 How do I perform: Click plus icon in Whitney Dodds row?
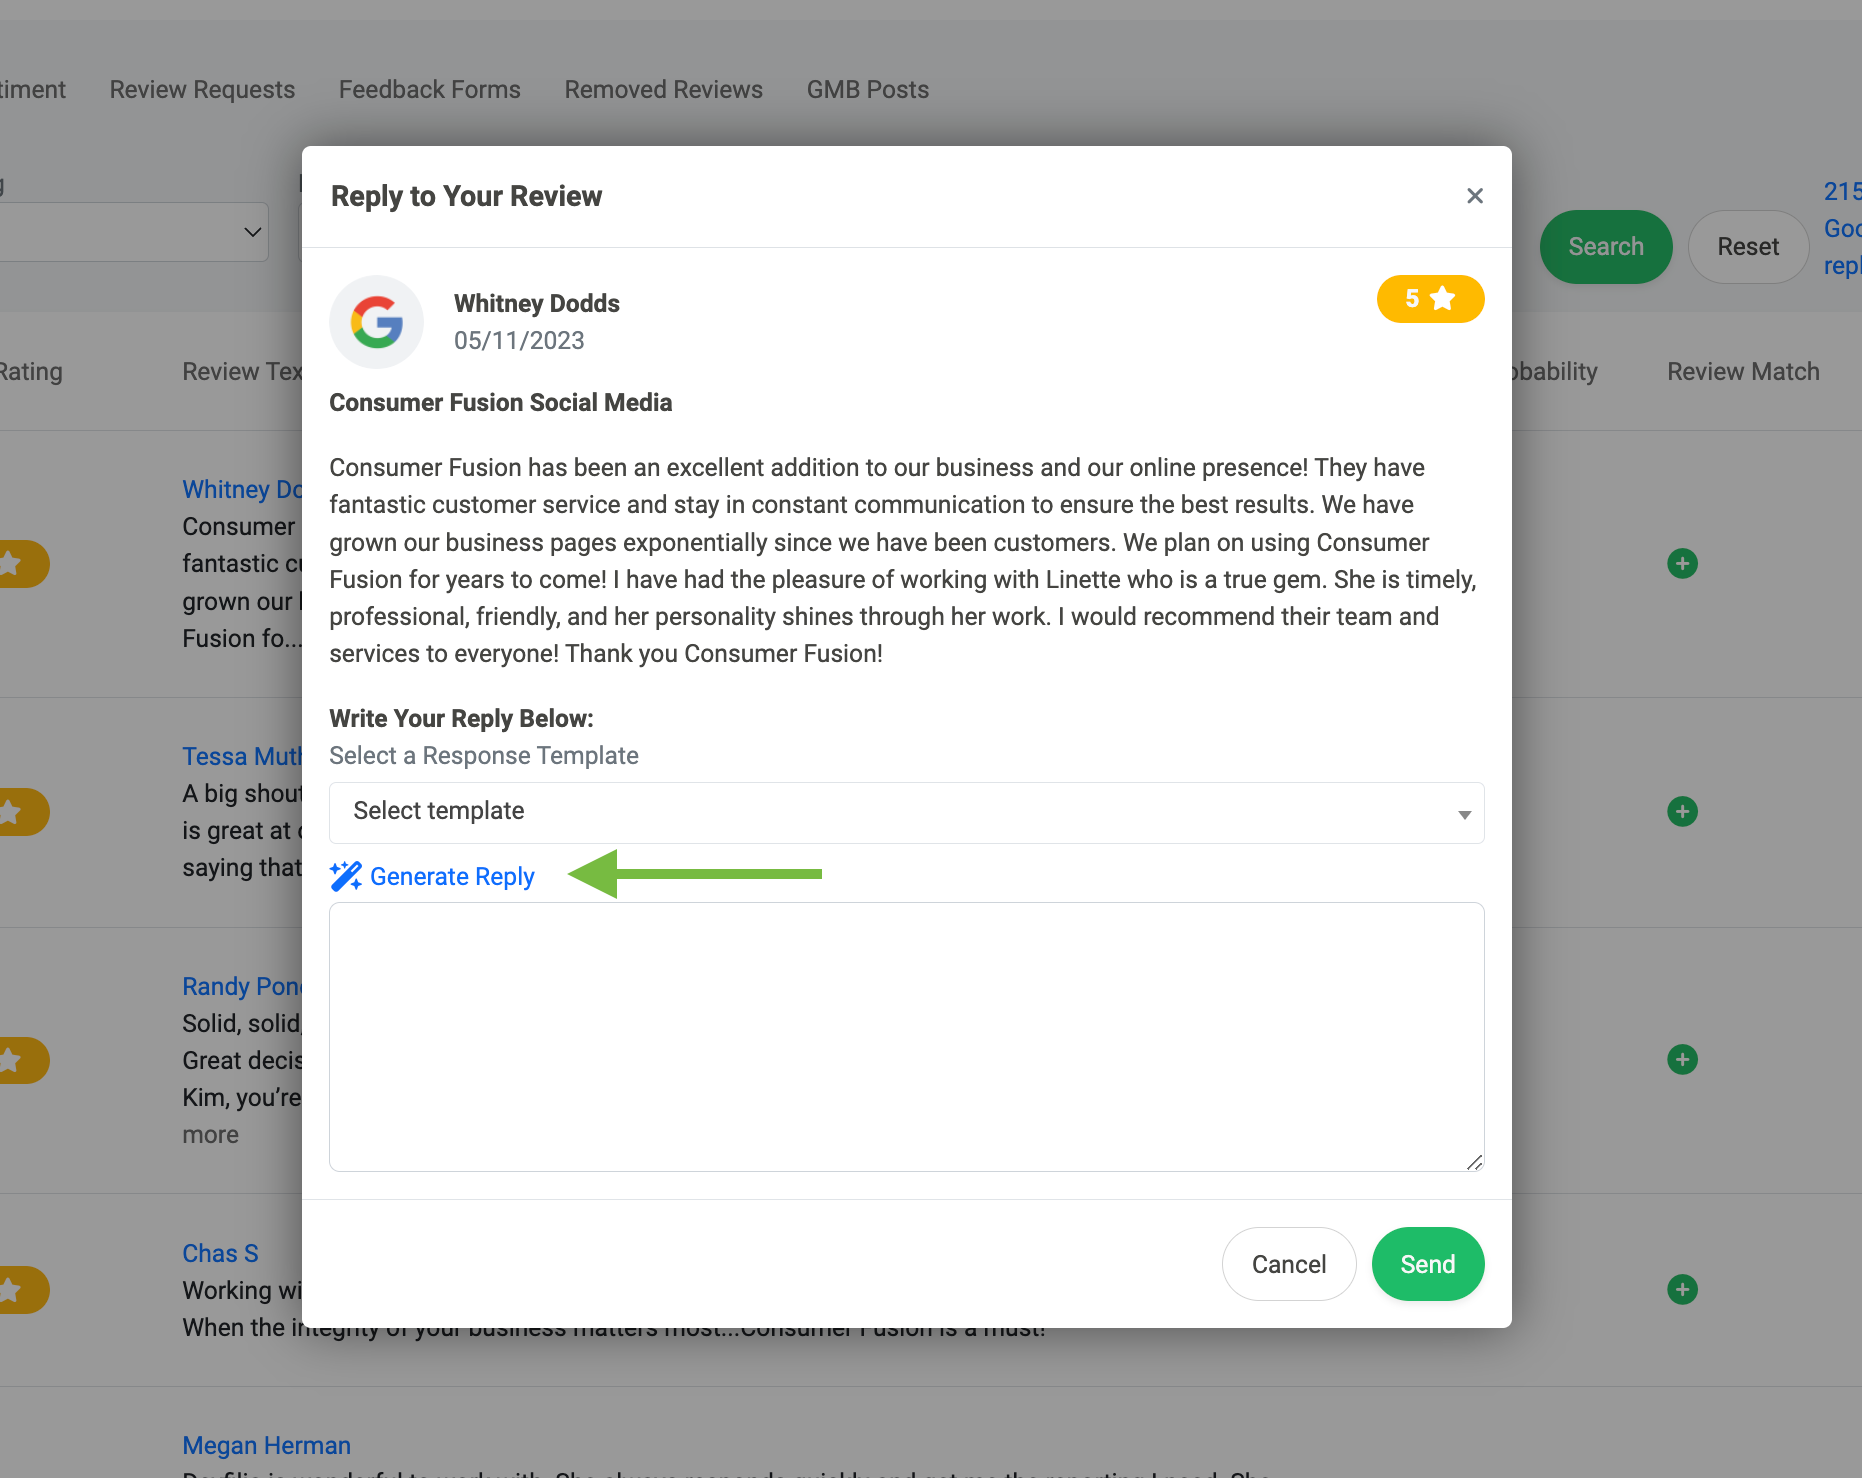pyautogui.click(x=1682, y=564)
